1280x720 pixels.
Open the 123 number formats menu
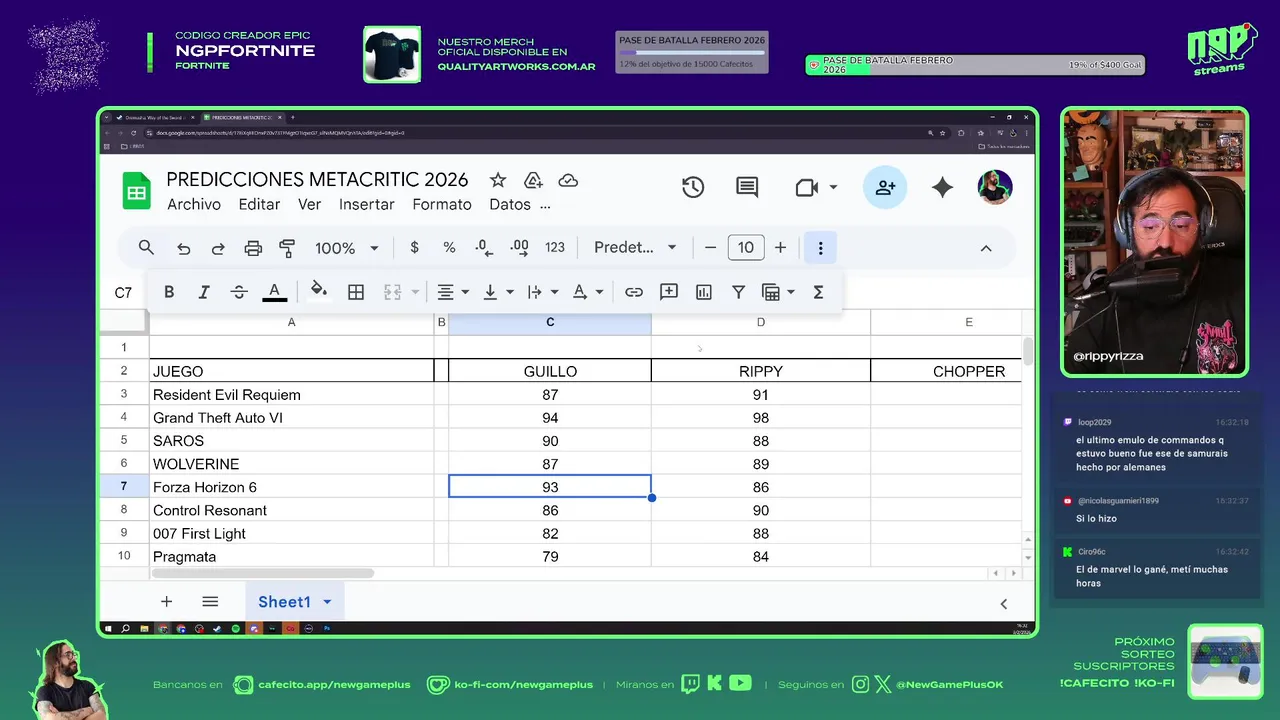click(x=555, y=247)
